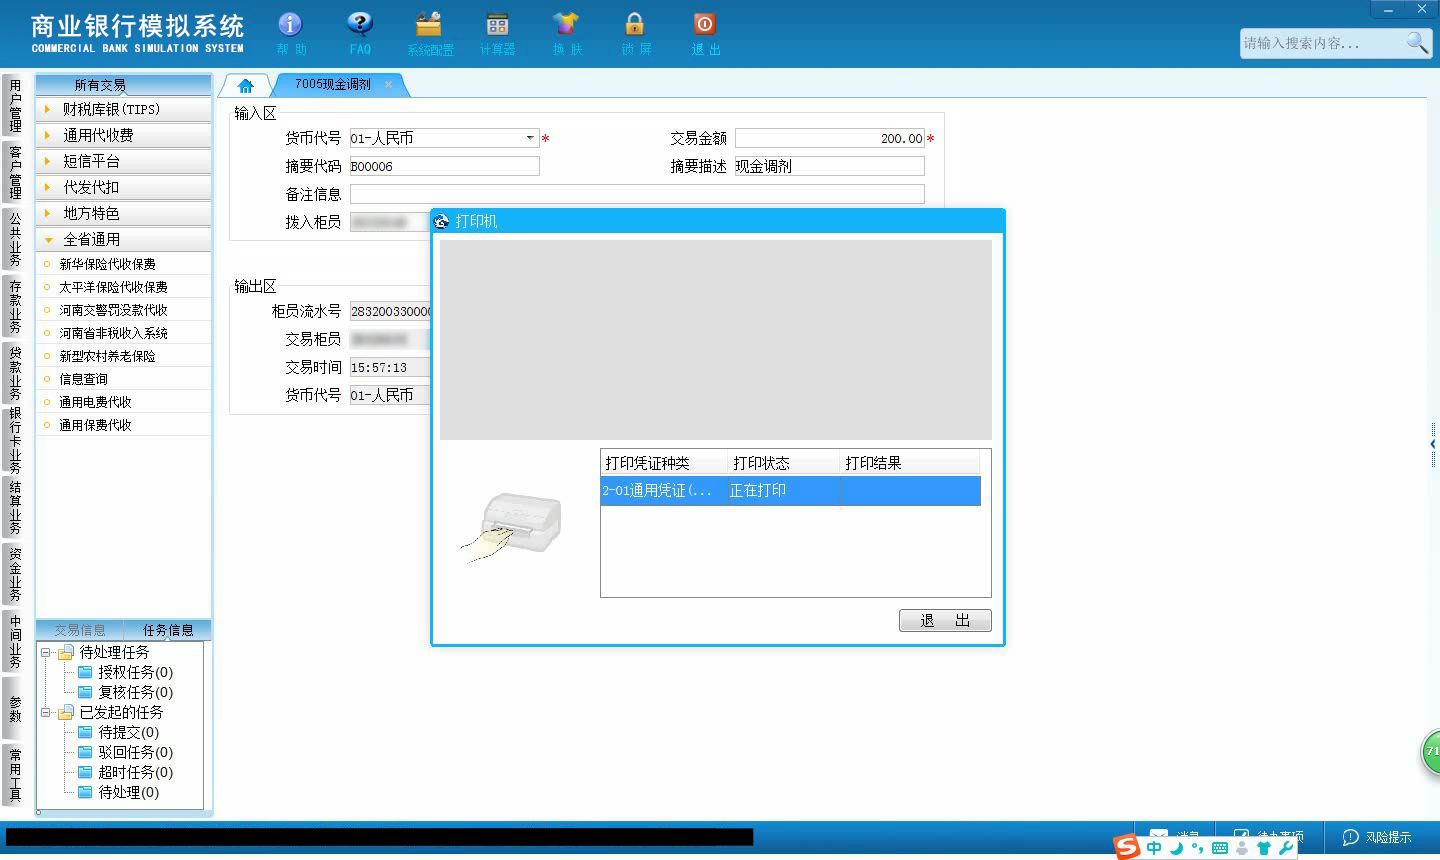Viewport: 1440px width, 860px height.
Task: Open 银行卡业务 side tab
Action: coord(14,439)
